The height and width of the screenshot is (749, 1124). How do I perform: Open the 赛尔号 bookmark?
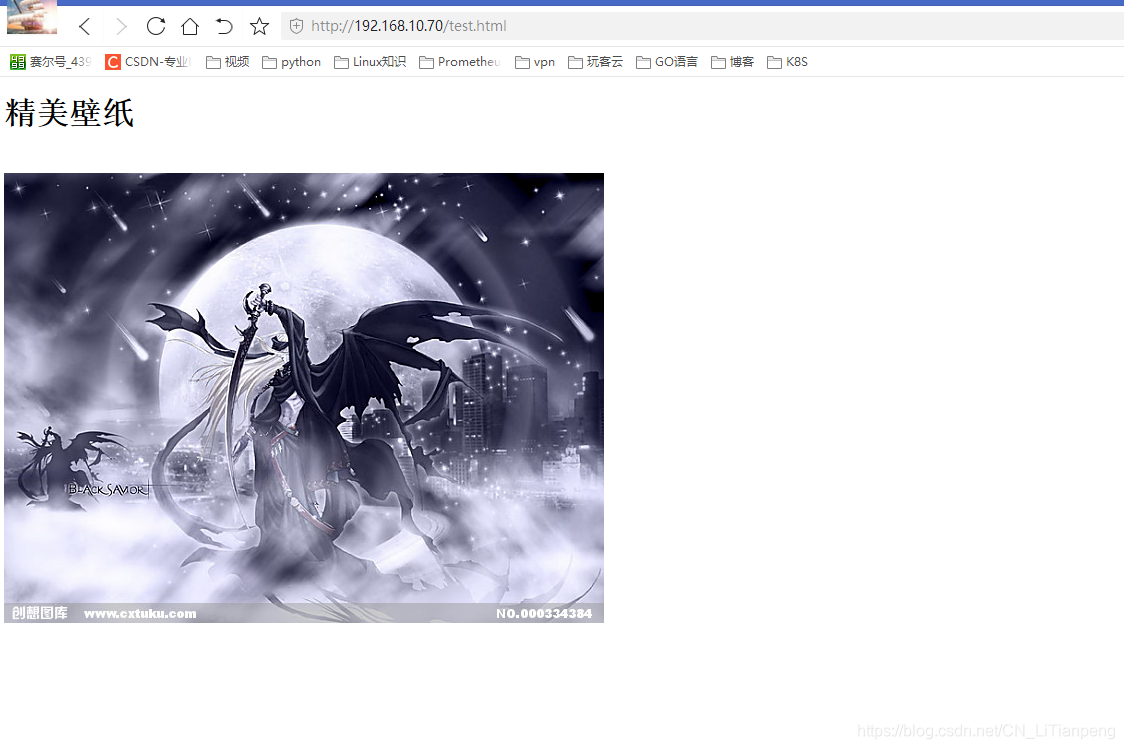[51, 62]
